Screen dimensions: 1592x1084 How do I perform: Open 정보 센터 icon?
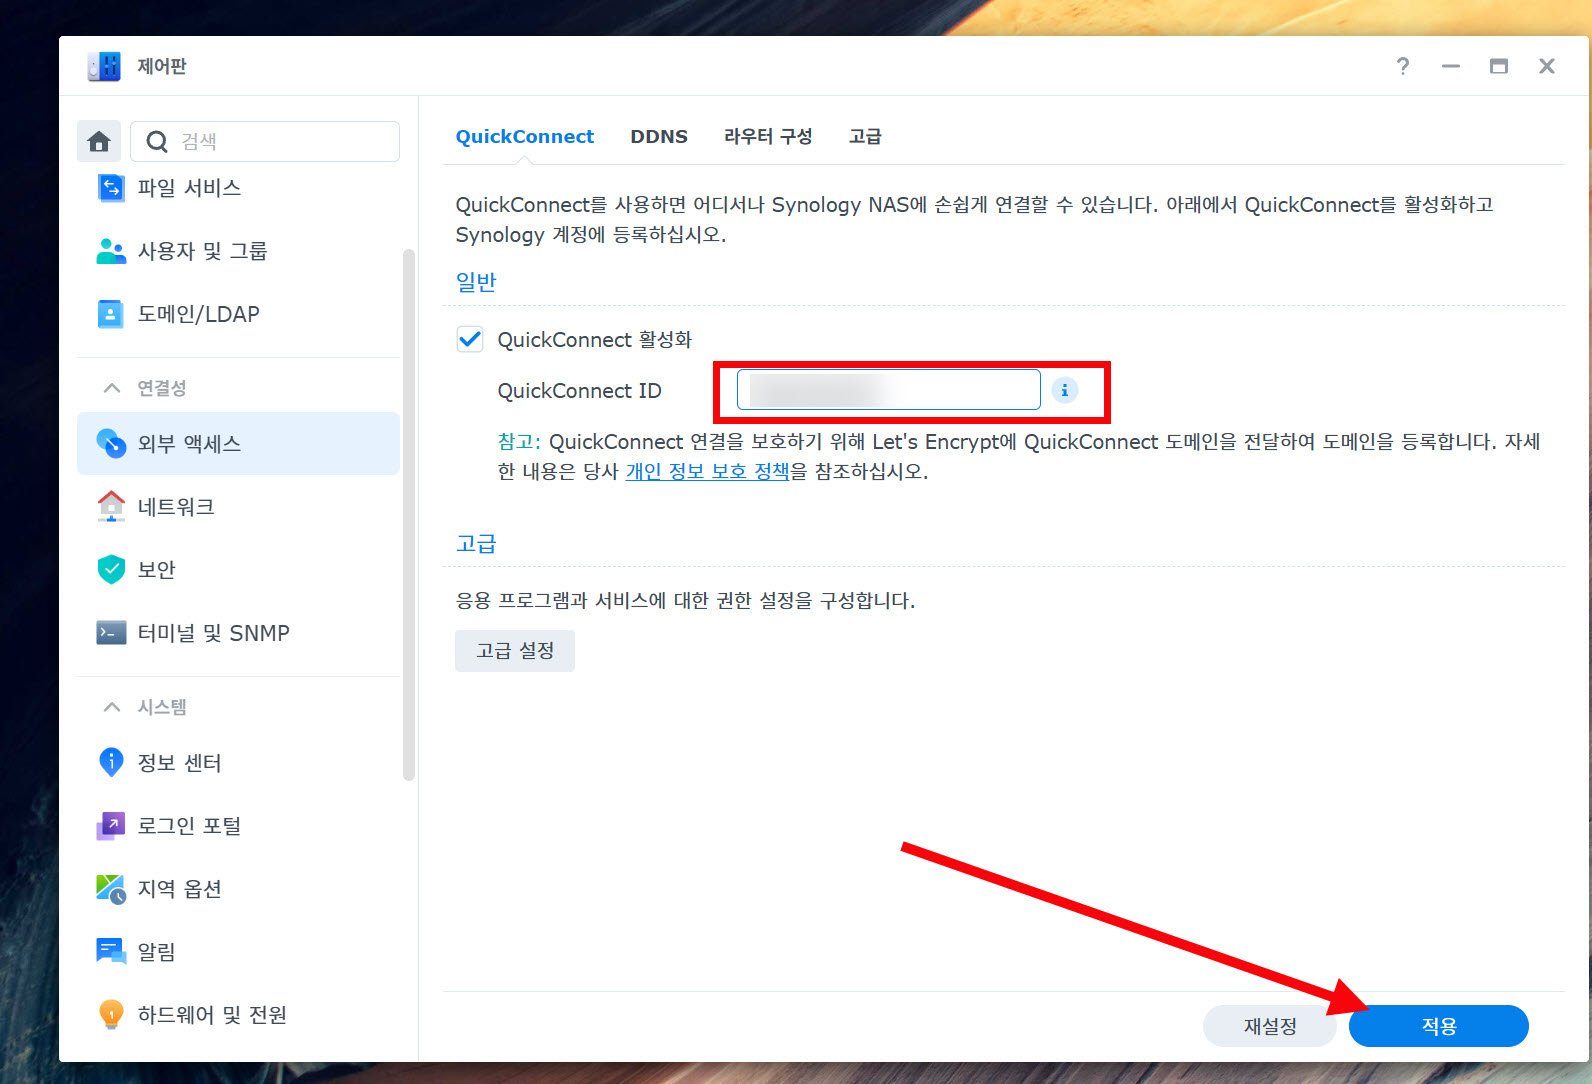click(111, 762)
